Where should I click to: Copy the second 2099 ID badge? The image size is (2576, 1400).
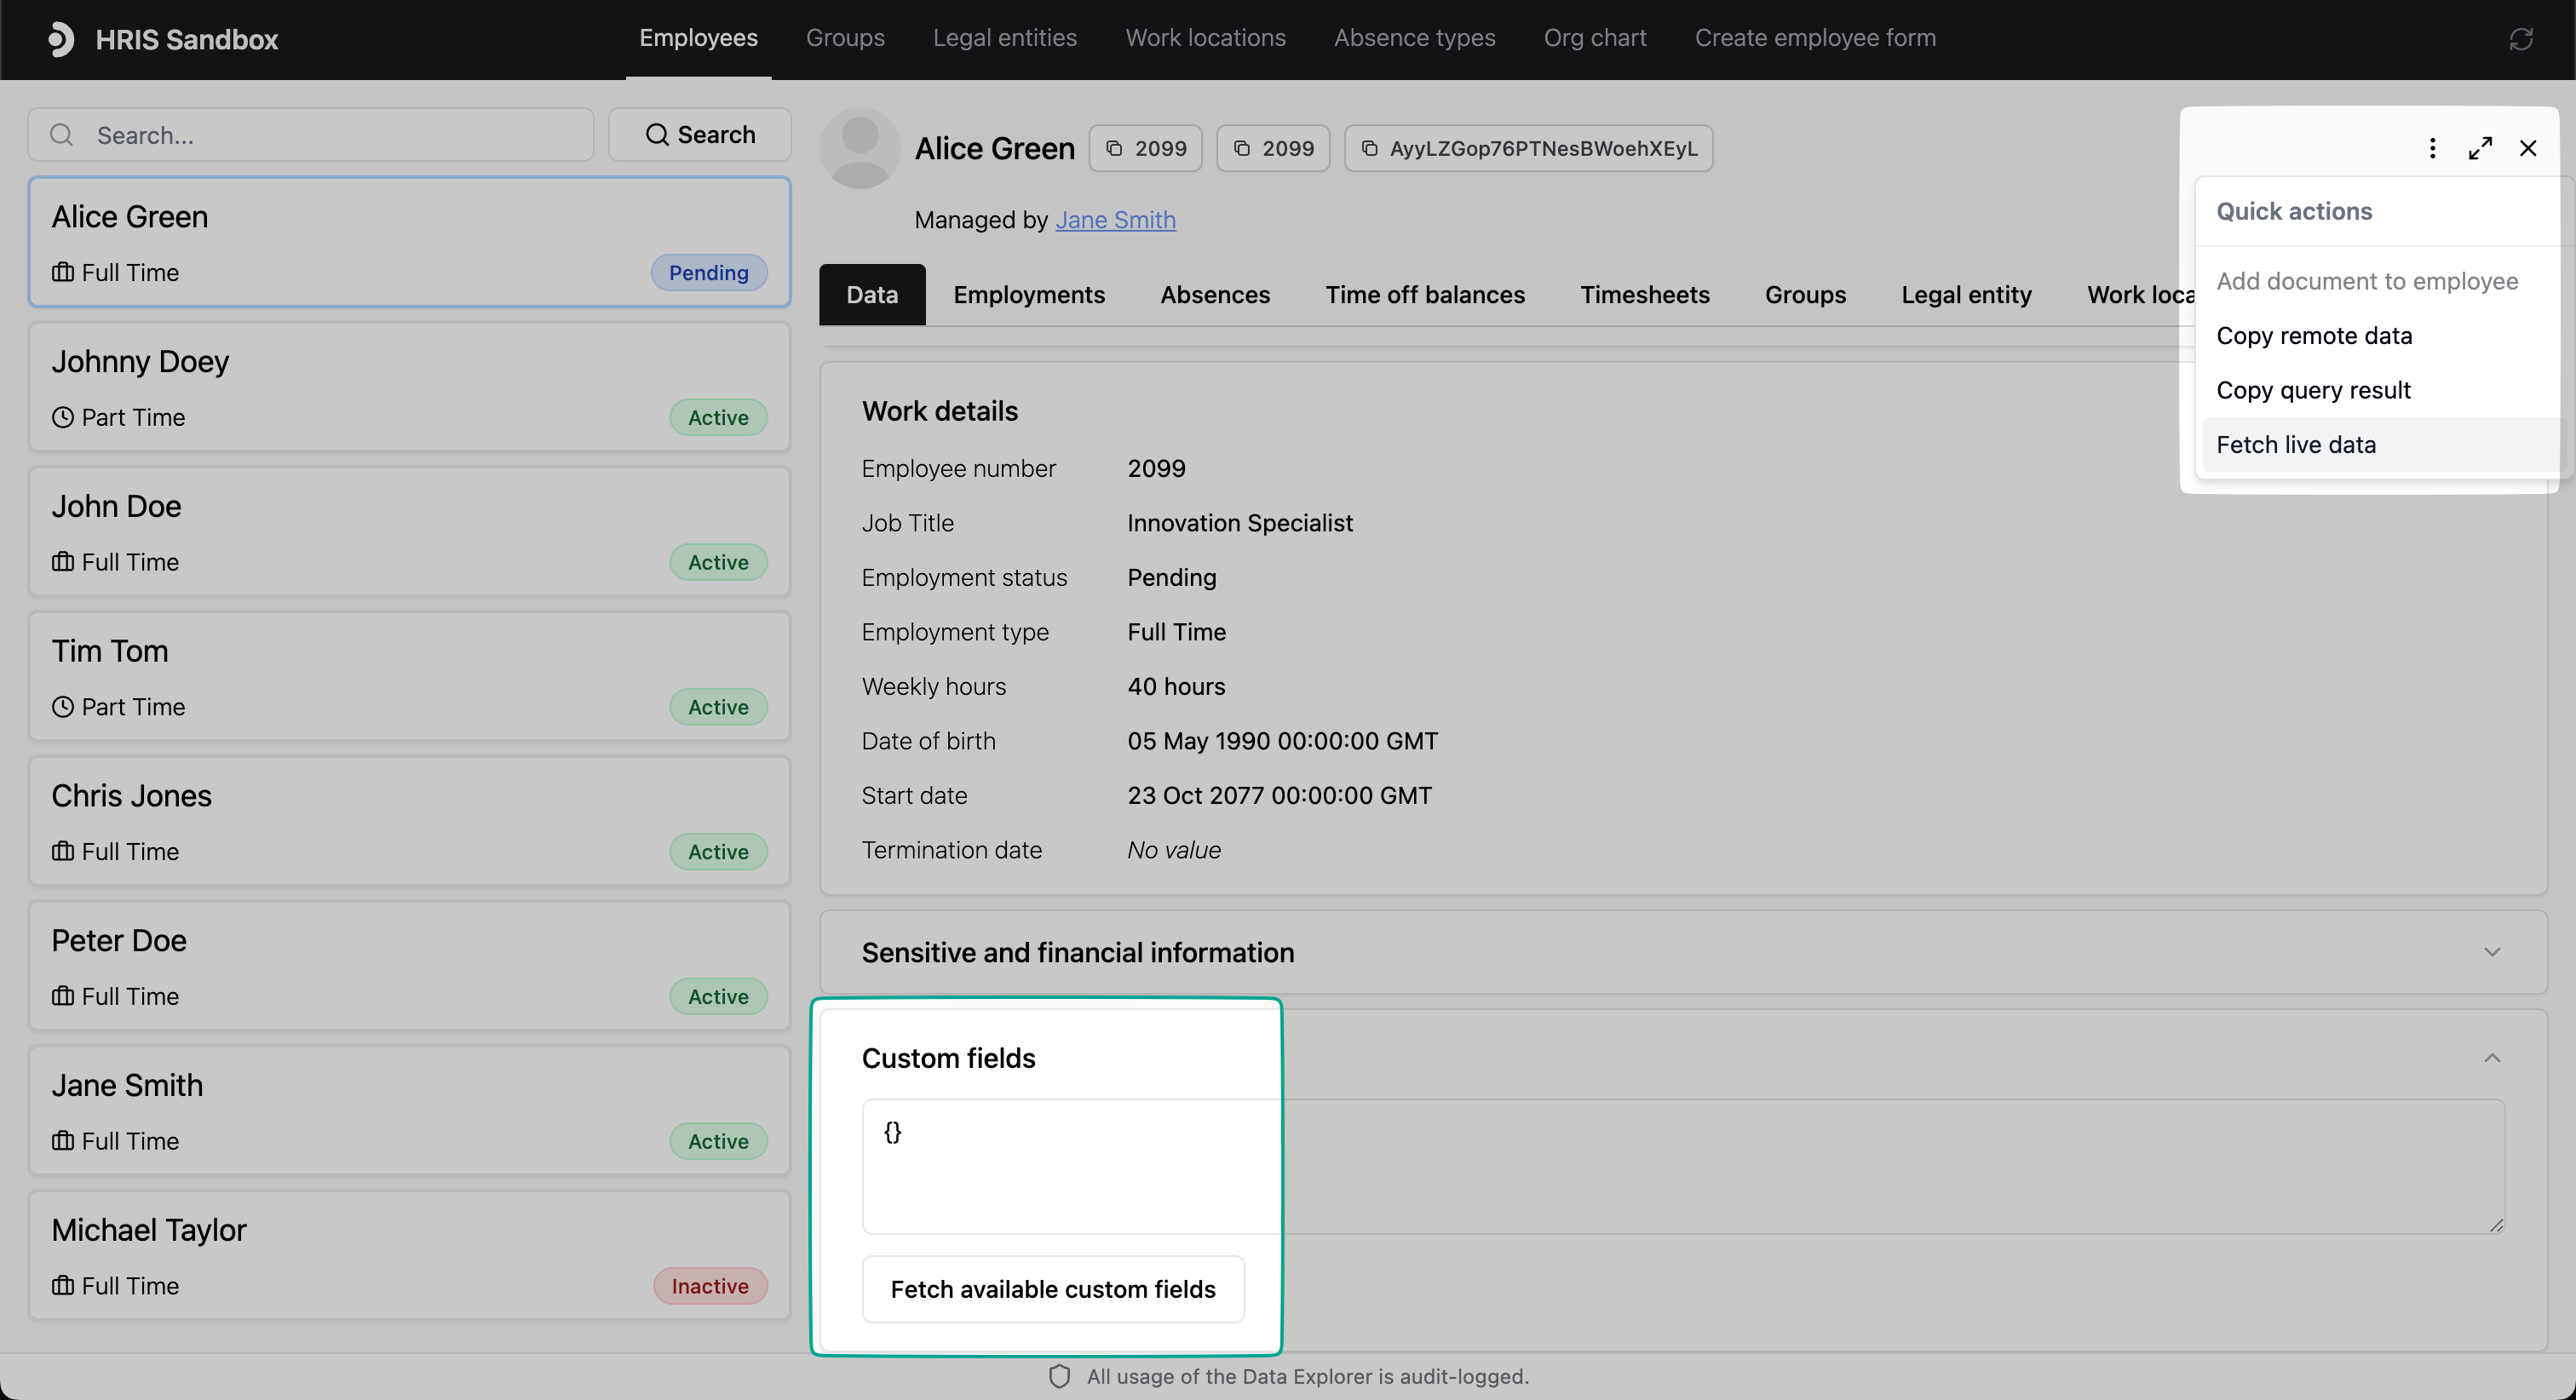pyautogui.click(x=1273, y=148)
